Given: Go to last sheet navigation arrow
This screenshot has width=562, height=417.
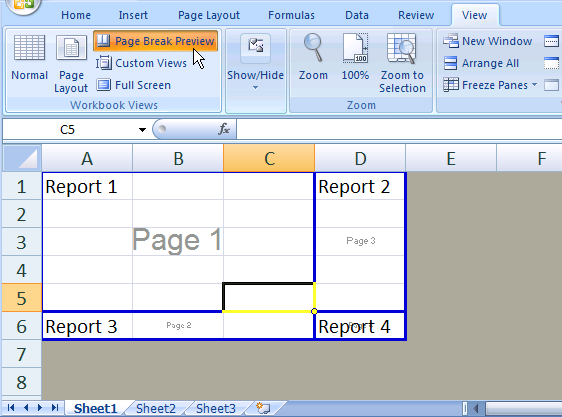Looking at the screenshot, I should [x=55, y=408].
